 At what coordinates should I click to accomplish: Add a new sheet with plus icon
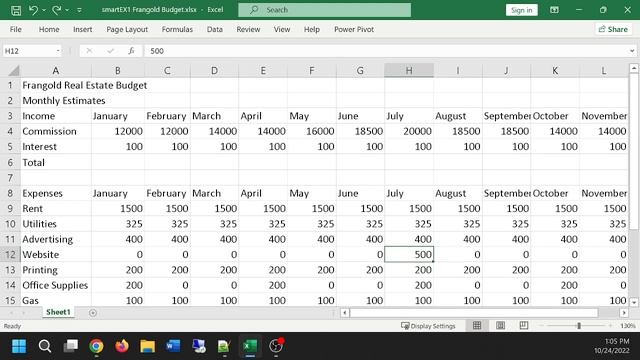(93, 313)
